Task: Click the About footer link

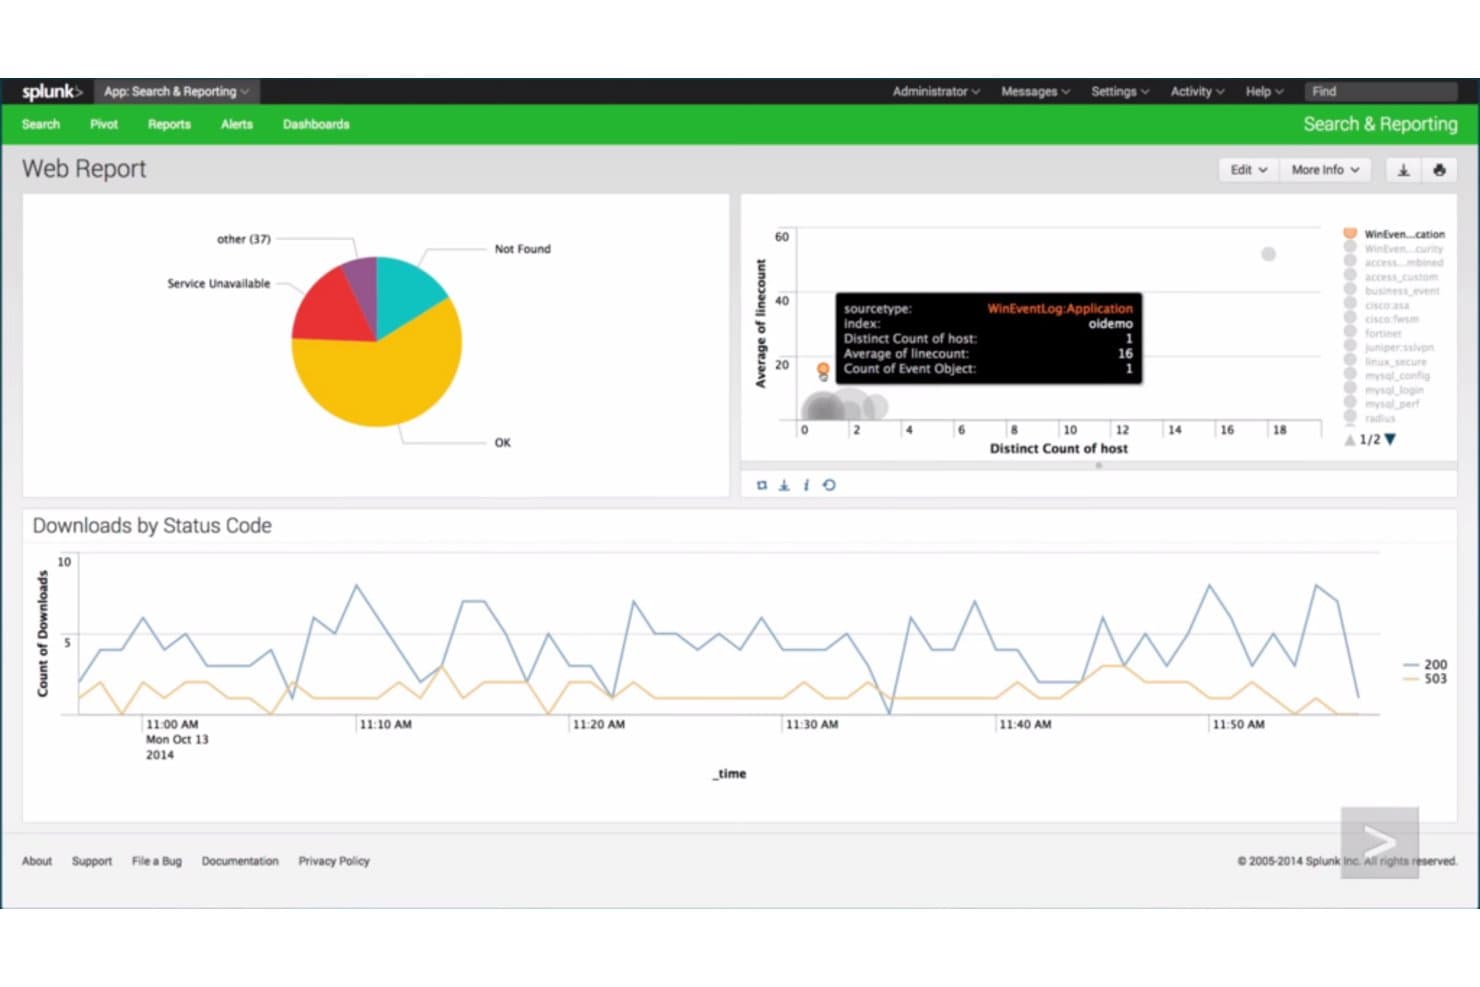Action: [x=37, y=861]
